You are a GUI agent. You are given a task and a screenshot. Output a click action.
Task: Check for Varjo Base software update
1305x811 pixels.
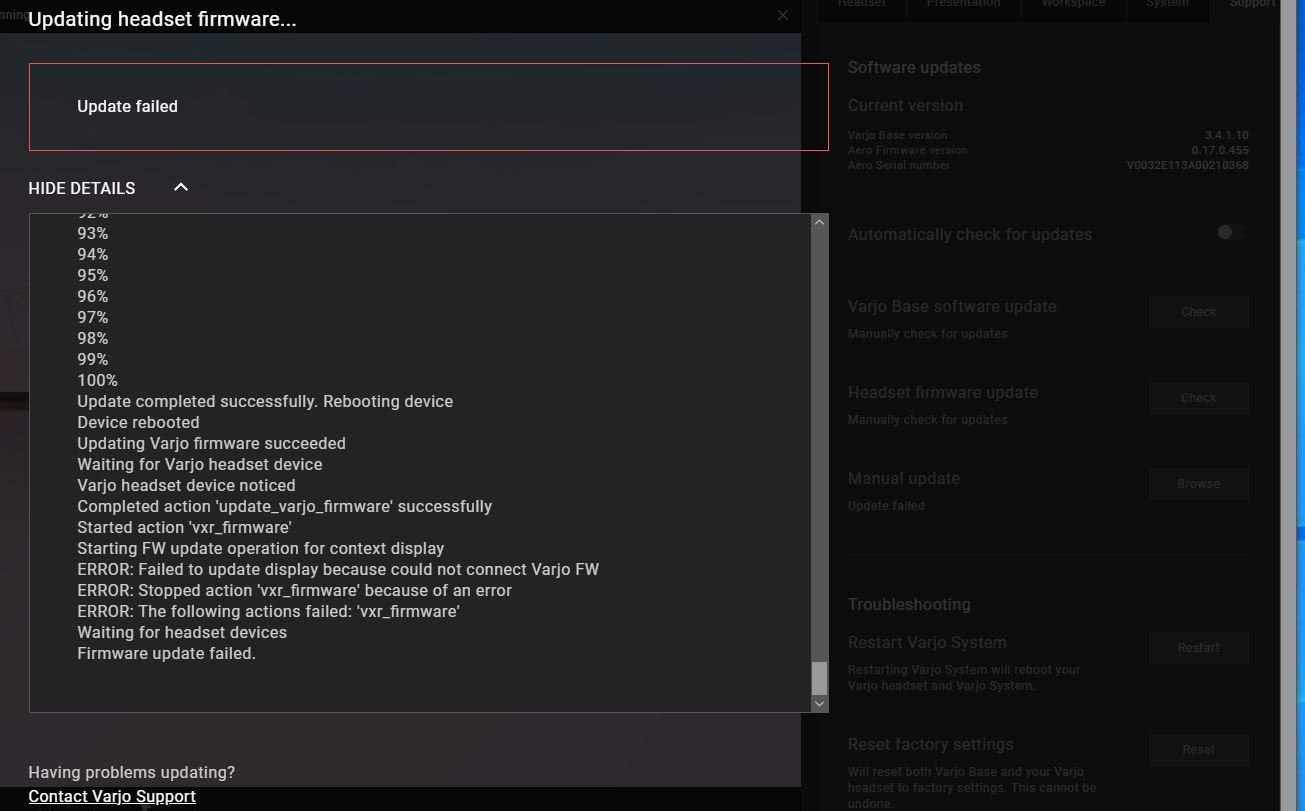(x=1198, y=312)
